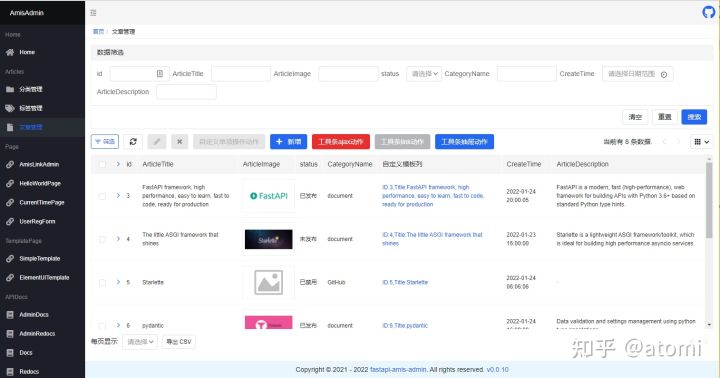Screen dimensions: 720x378
Task: Open the per-page count dropdown
Action: (140, 342)
